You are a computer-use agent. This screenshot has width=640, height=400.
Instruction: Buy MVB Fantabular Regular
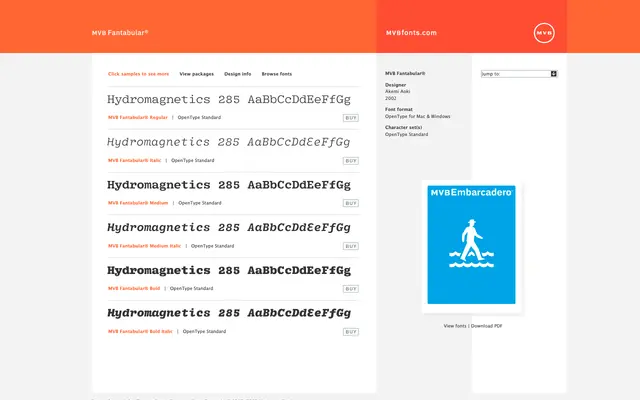click(x=351, y=118)
